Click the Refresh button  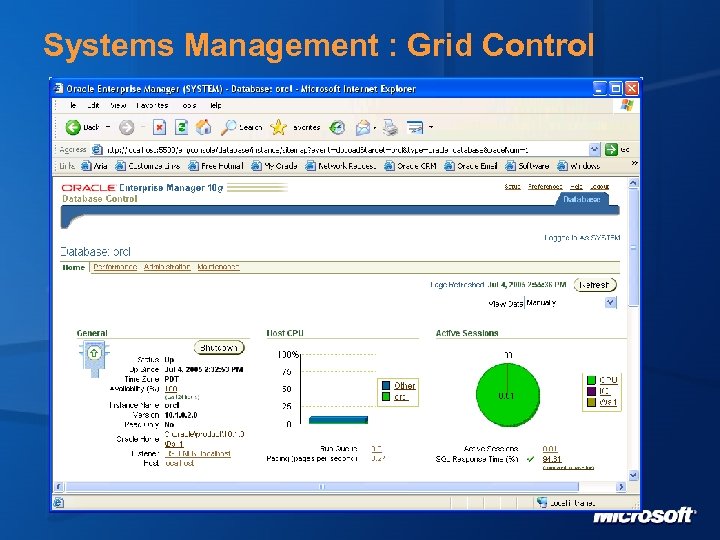pos(595,285)
